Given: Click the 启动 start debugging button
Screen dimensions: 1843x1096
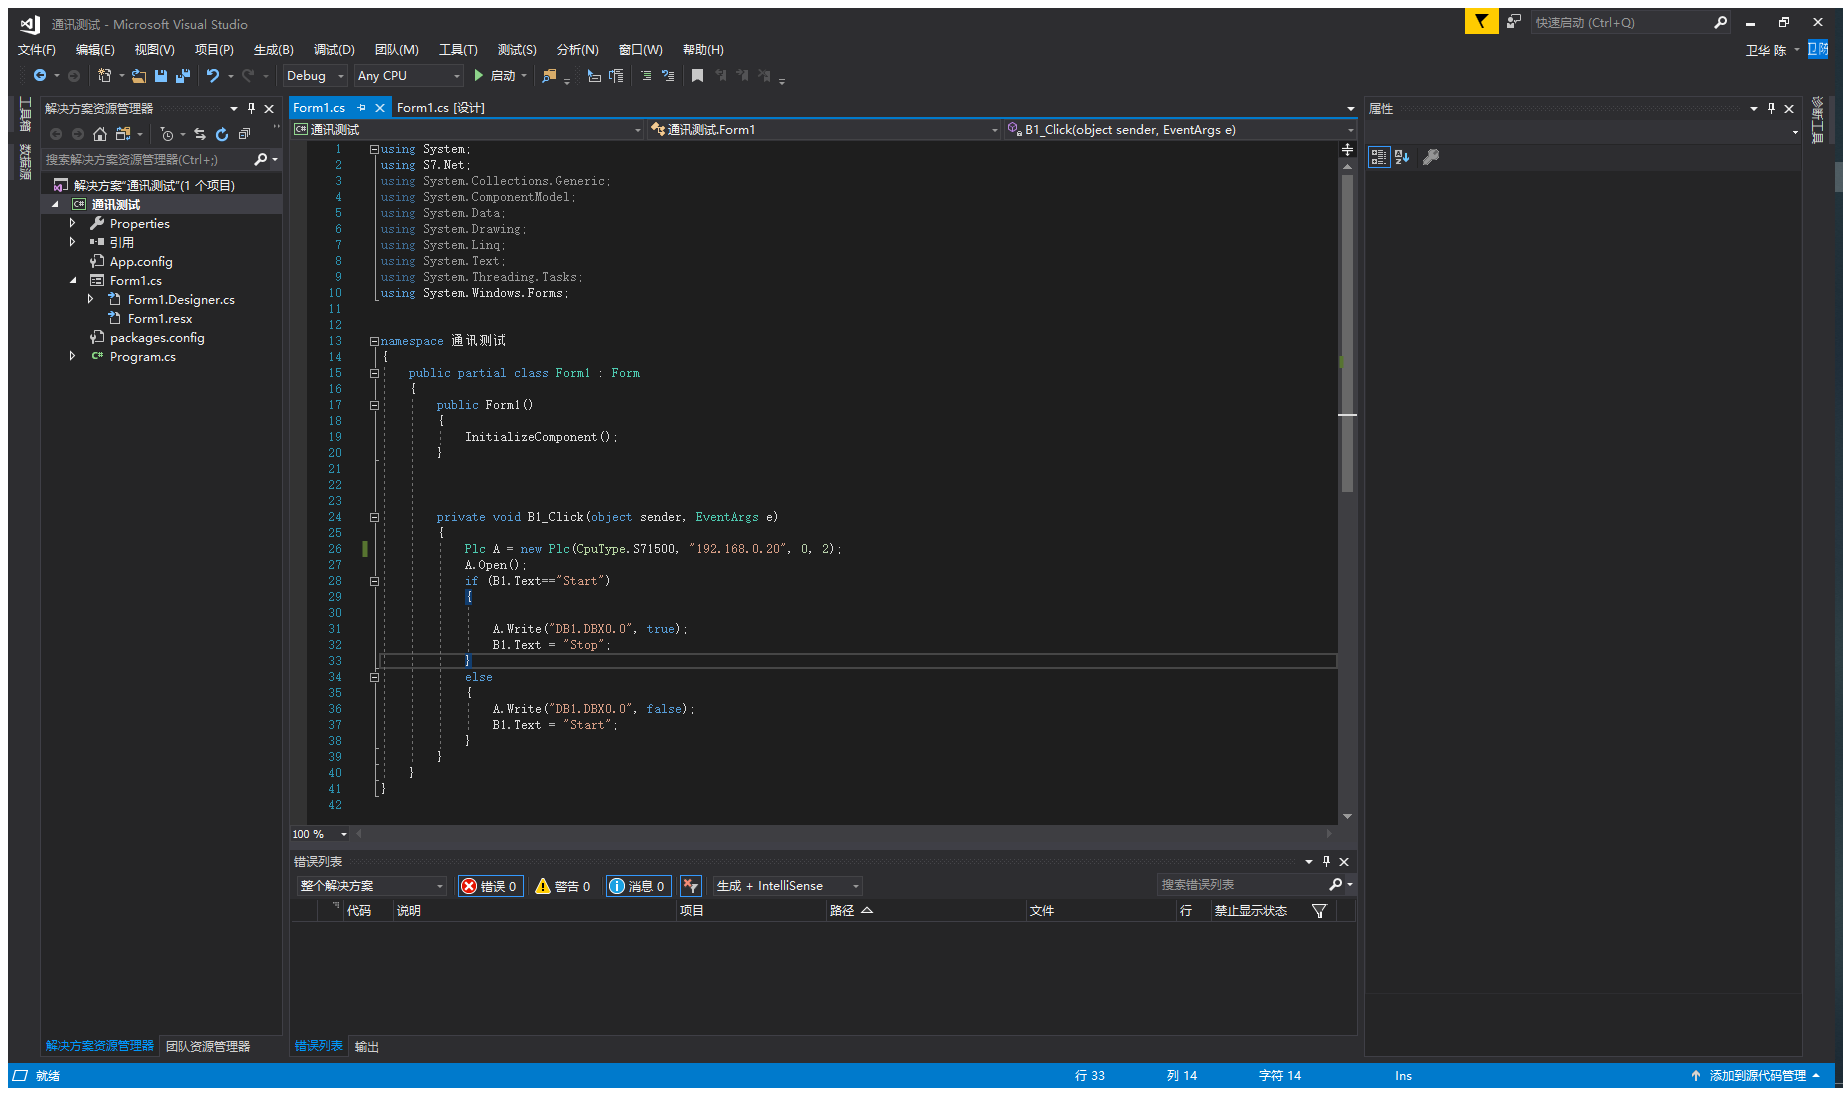Looking at the screenshot, I should coord(494,76).
